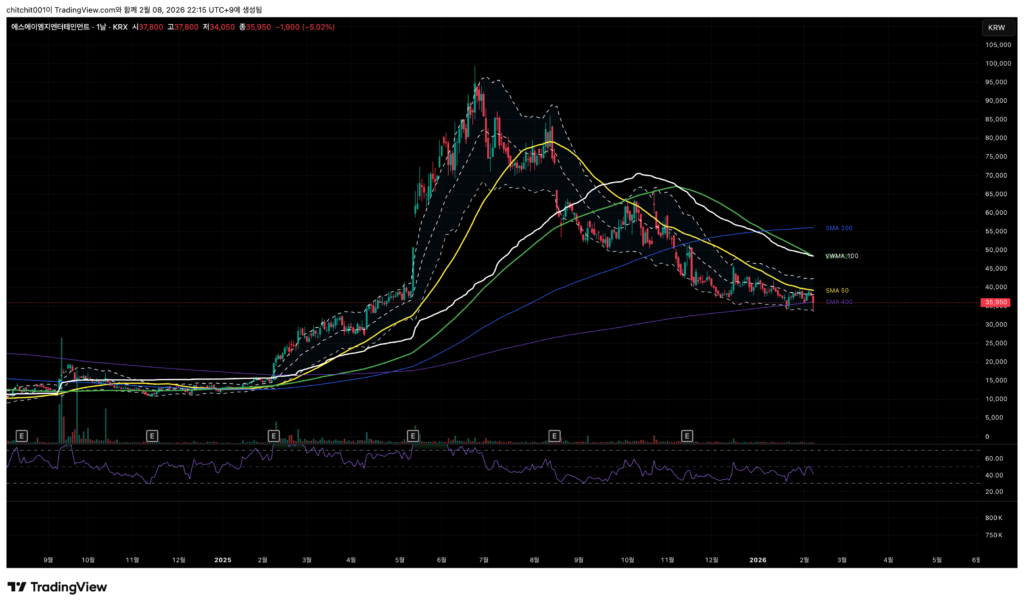Click the 800 K volume axis label

click(x=993, y=518)
